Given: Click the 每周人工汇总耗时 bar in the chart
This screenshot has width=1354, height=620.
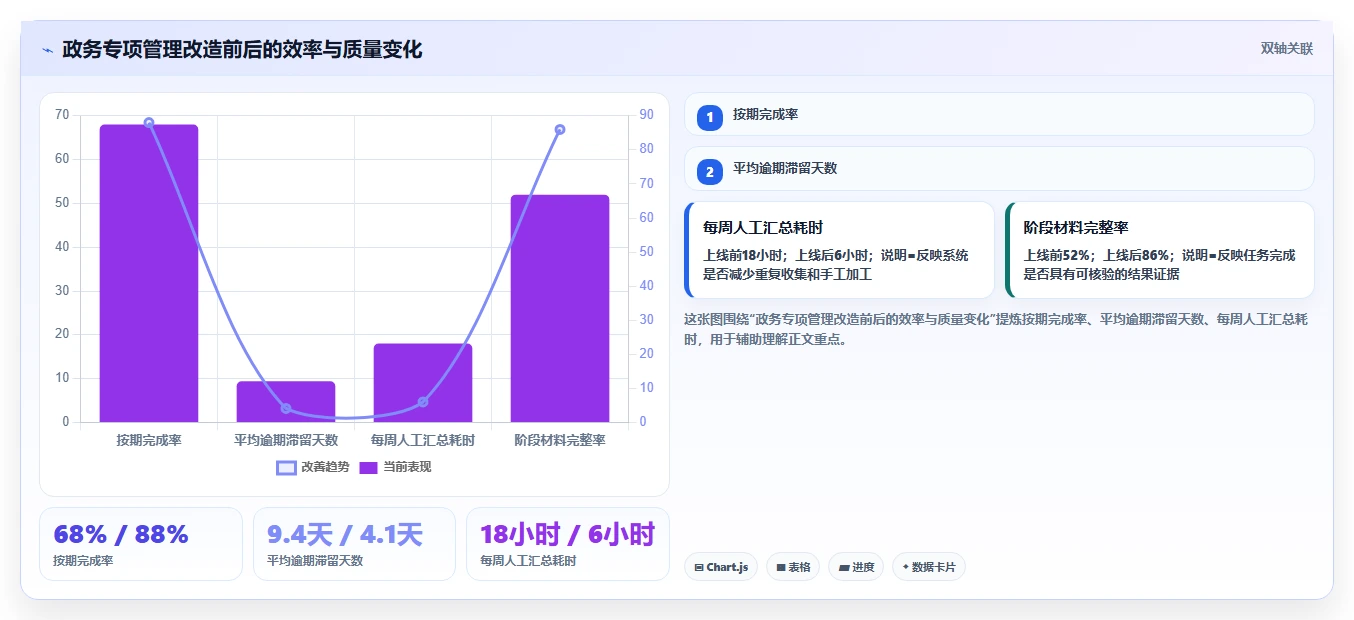Looking at the screenshot, I should point(423,383).
